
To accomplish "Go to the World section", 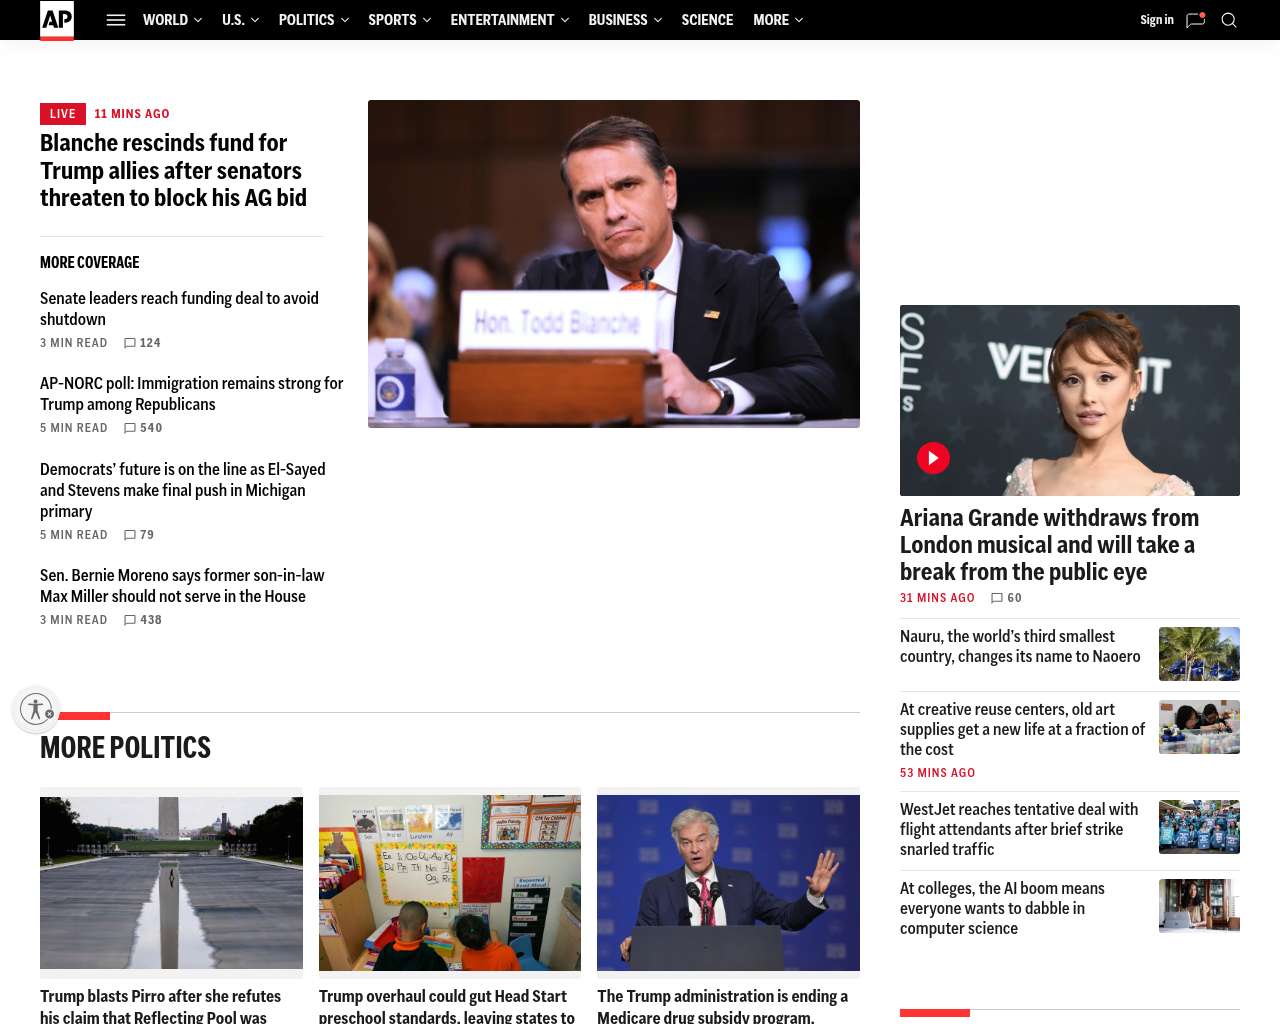I will point(165,20).
